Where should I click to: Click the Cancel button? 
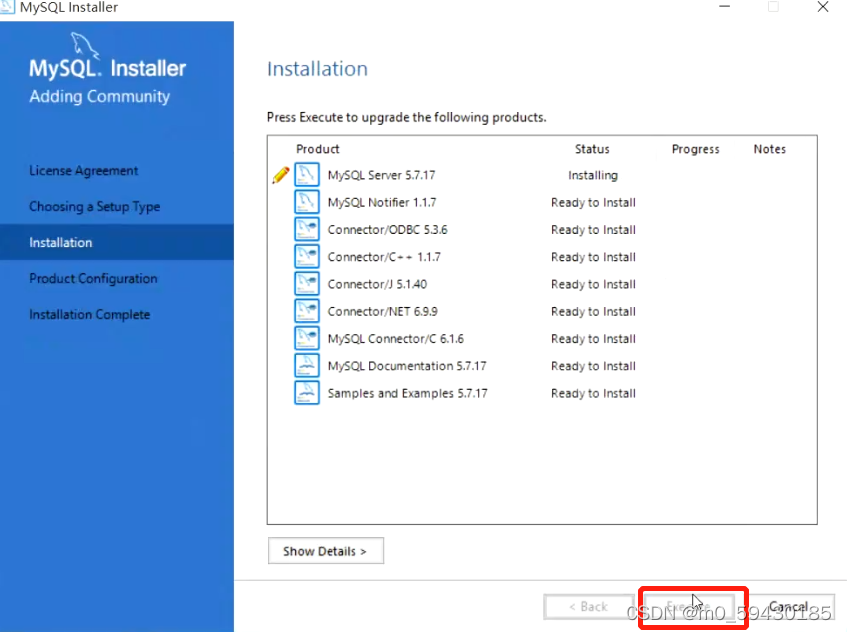(789, 607)
